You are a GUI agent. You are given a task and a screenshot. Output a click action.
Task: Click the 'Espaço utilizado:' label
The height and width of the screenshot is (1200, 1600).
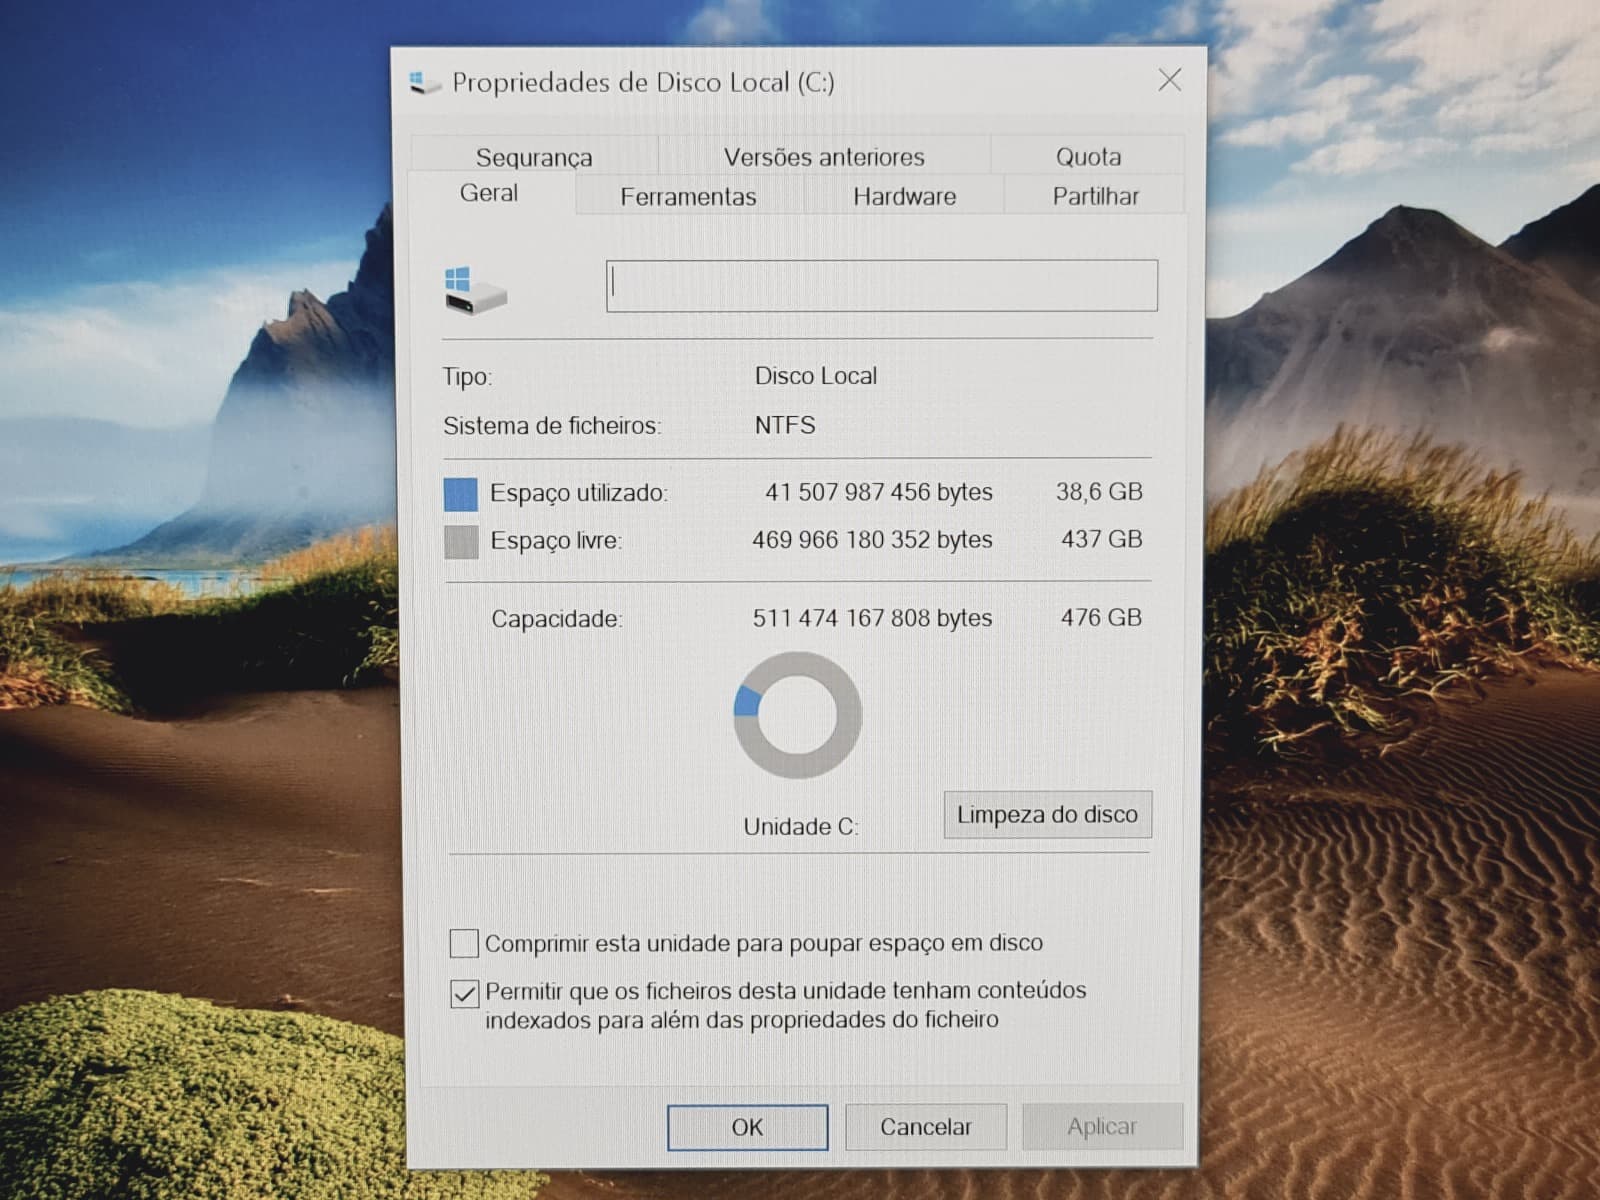click(579, 493)
